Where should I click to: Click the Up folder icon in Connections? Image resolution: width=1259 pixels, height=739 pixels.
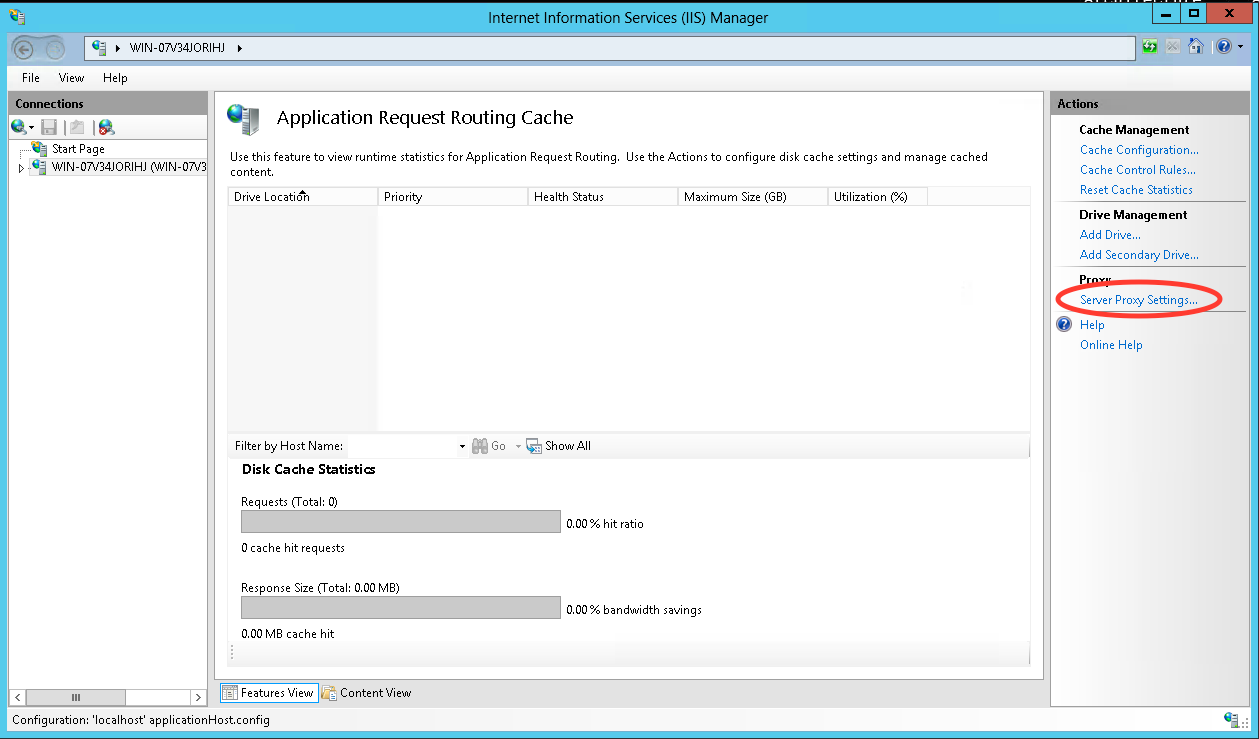point(76,127)
